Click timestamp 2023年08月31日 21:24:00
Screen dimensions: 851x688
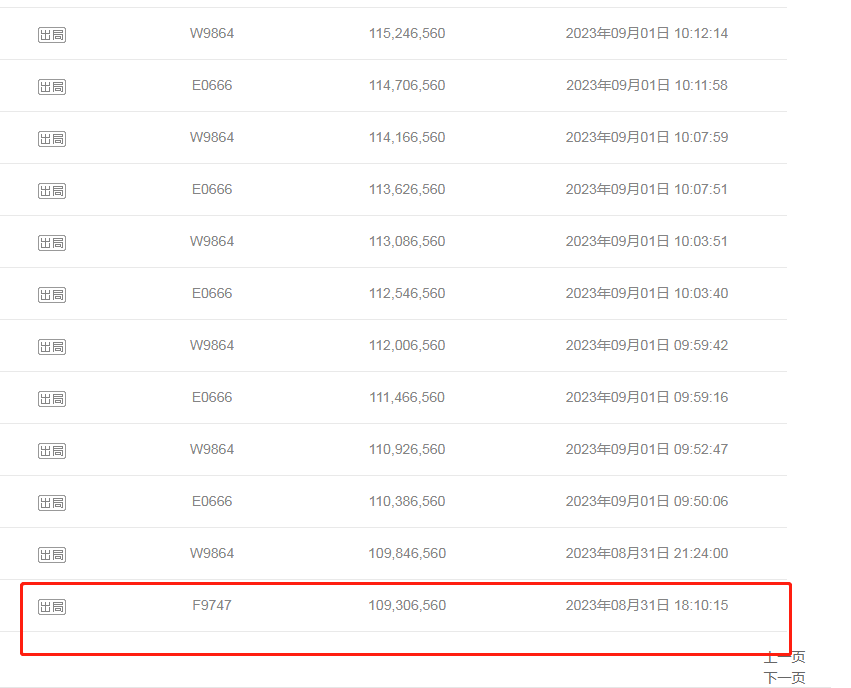(647, 553)
